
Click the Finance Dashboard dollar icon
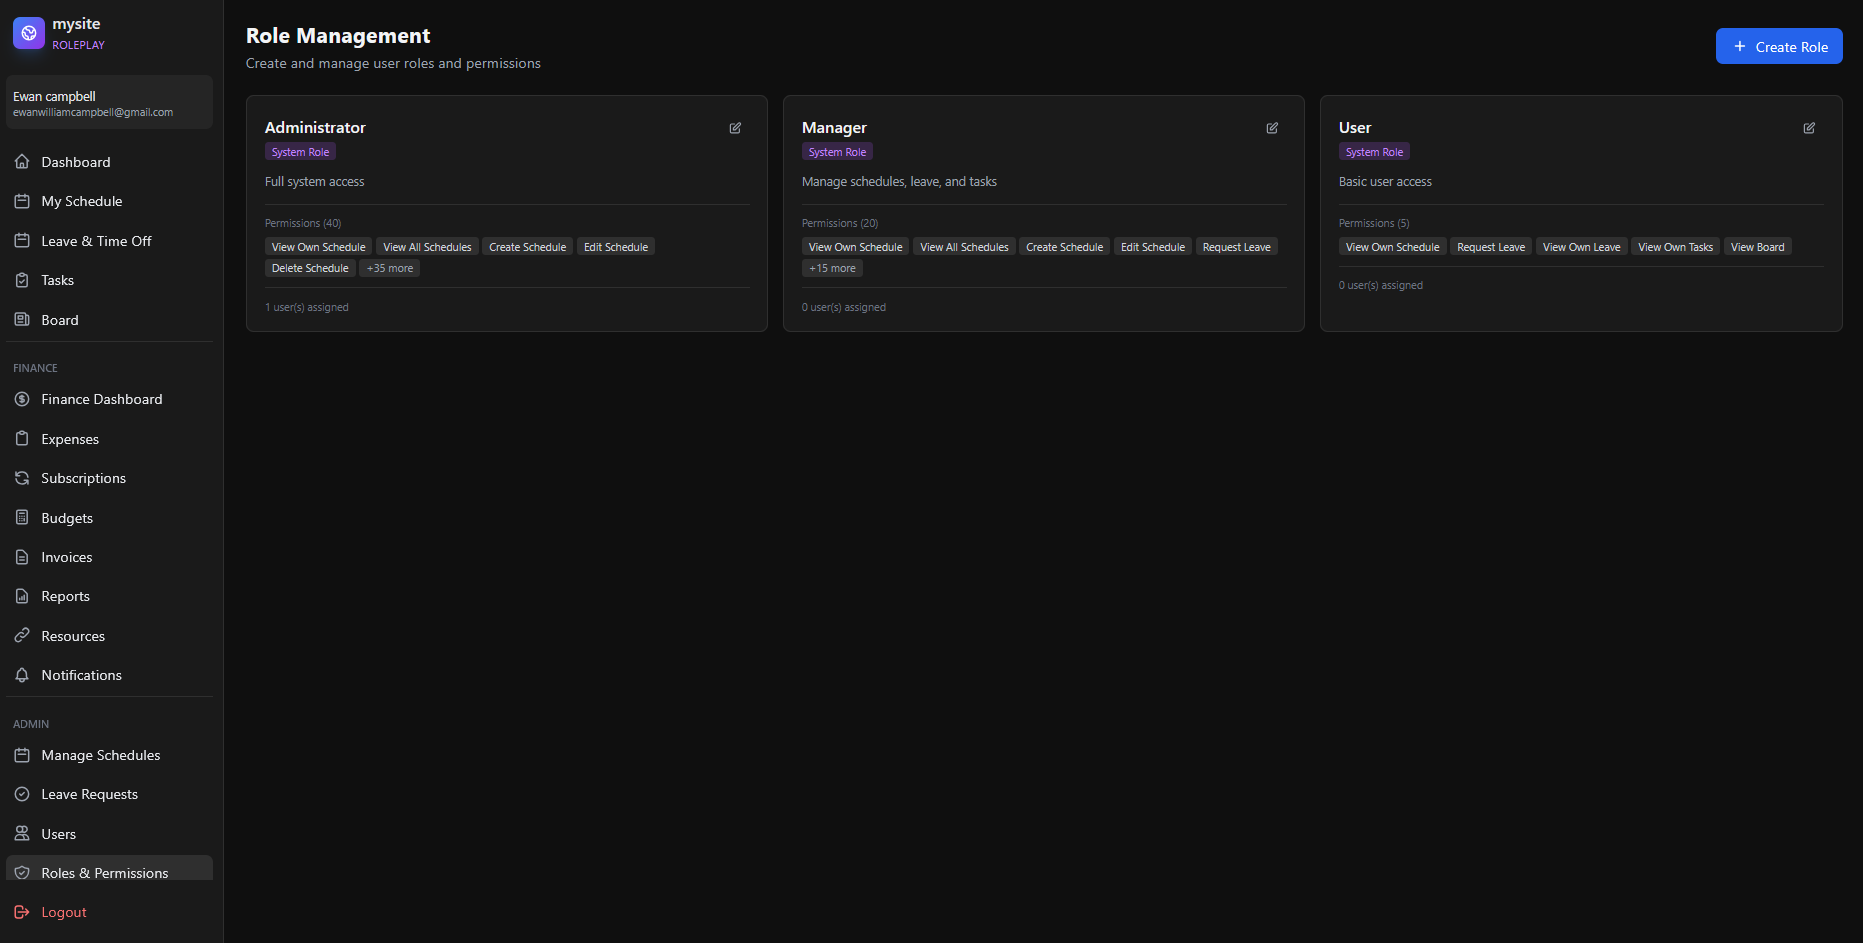[22, 399]
